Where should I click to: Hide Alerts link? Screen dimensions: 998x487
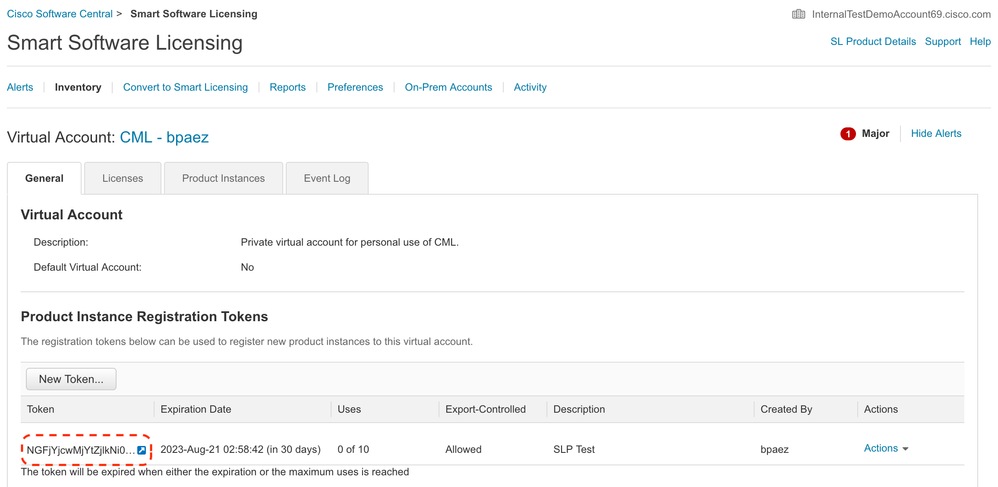point(936,134)
